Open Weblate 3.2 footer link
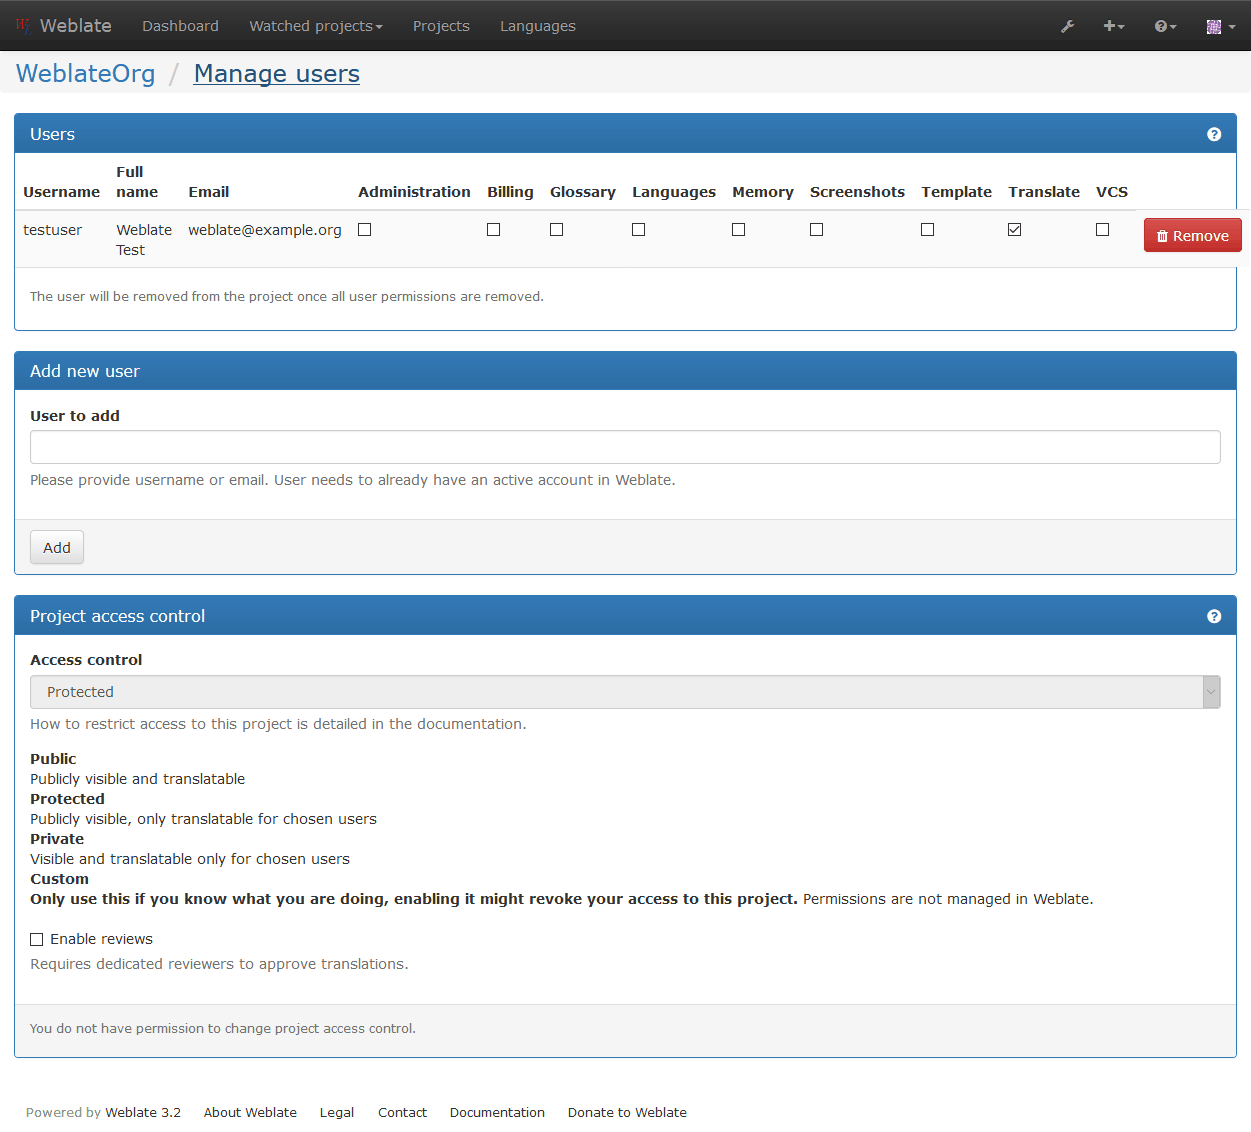 pyautogui.click(x=143, y=1113)
